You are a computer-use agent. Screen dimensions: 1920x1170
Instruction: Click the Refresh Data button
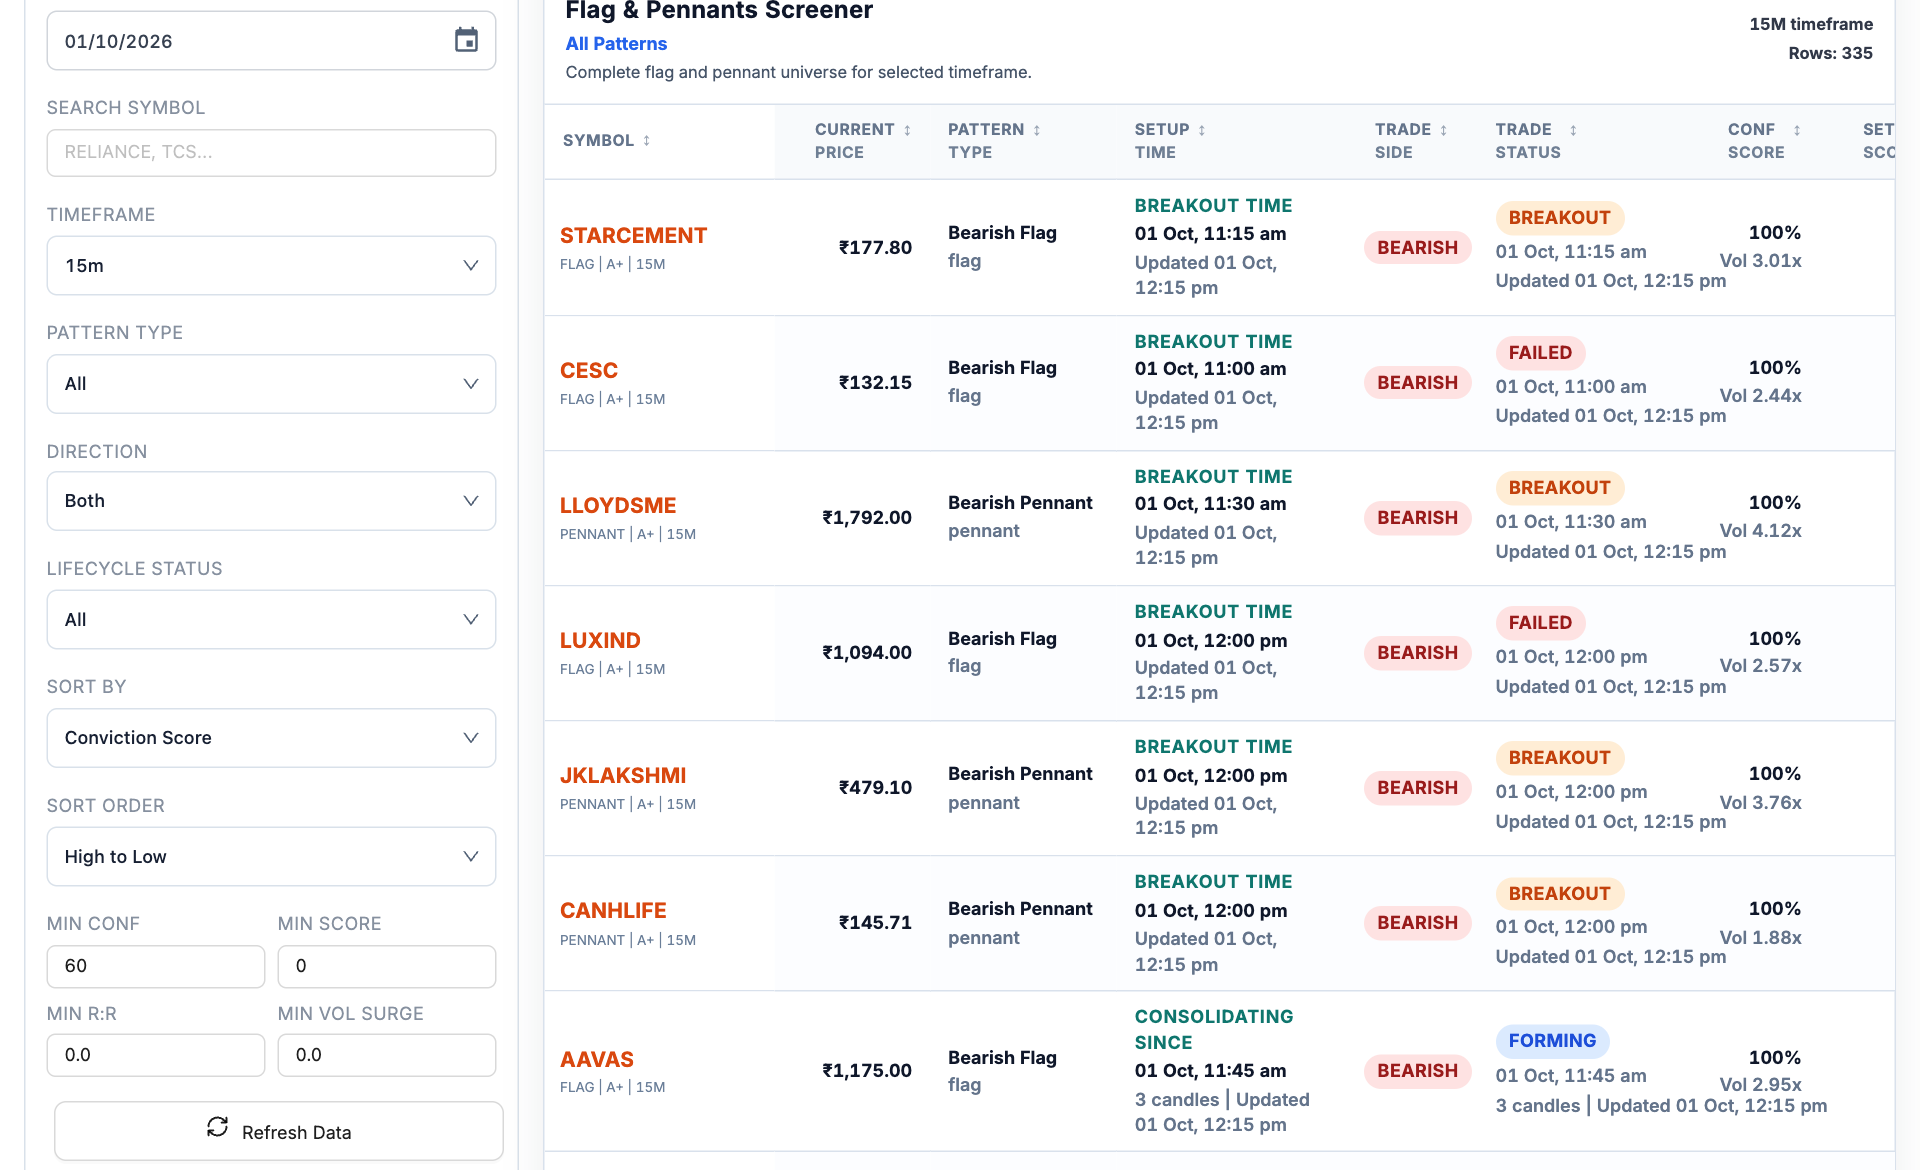(x=278, y=1131)
